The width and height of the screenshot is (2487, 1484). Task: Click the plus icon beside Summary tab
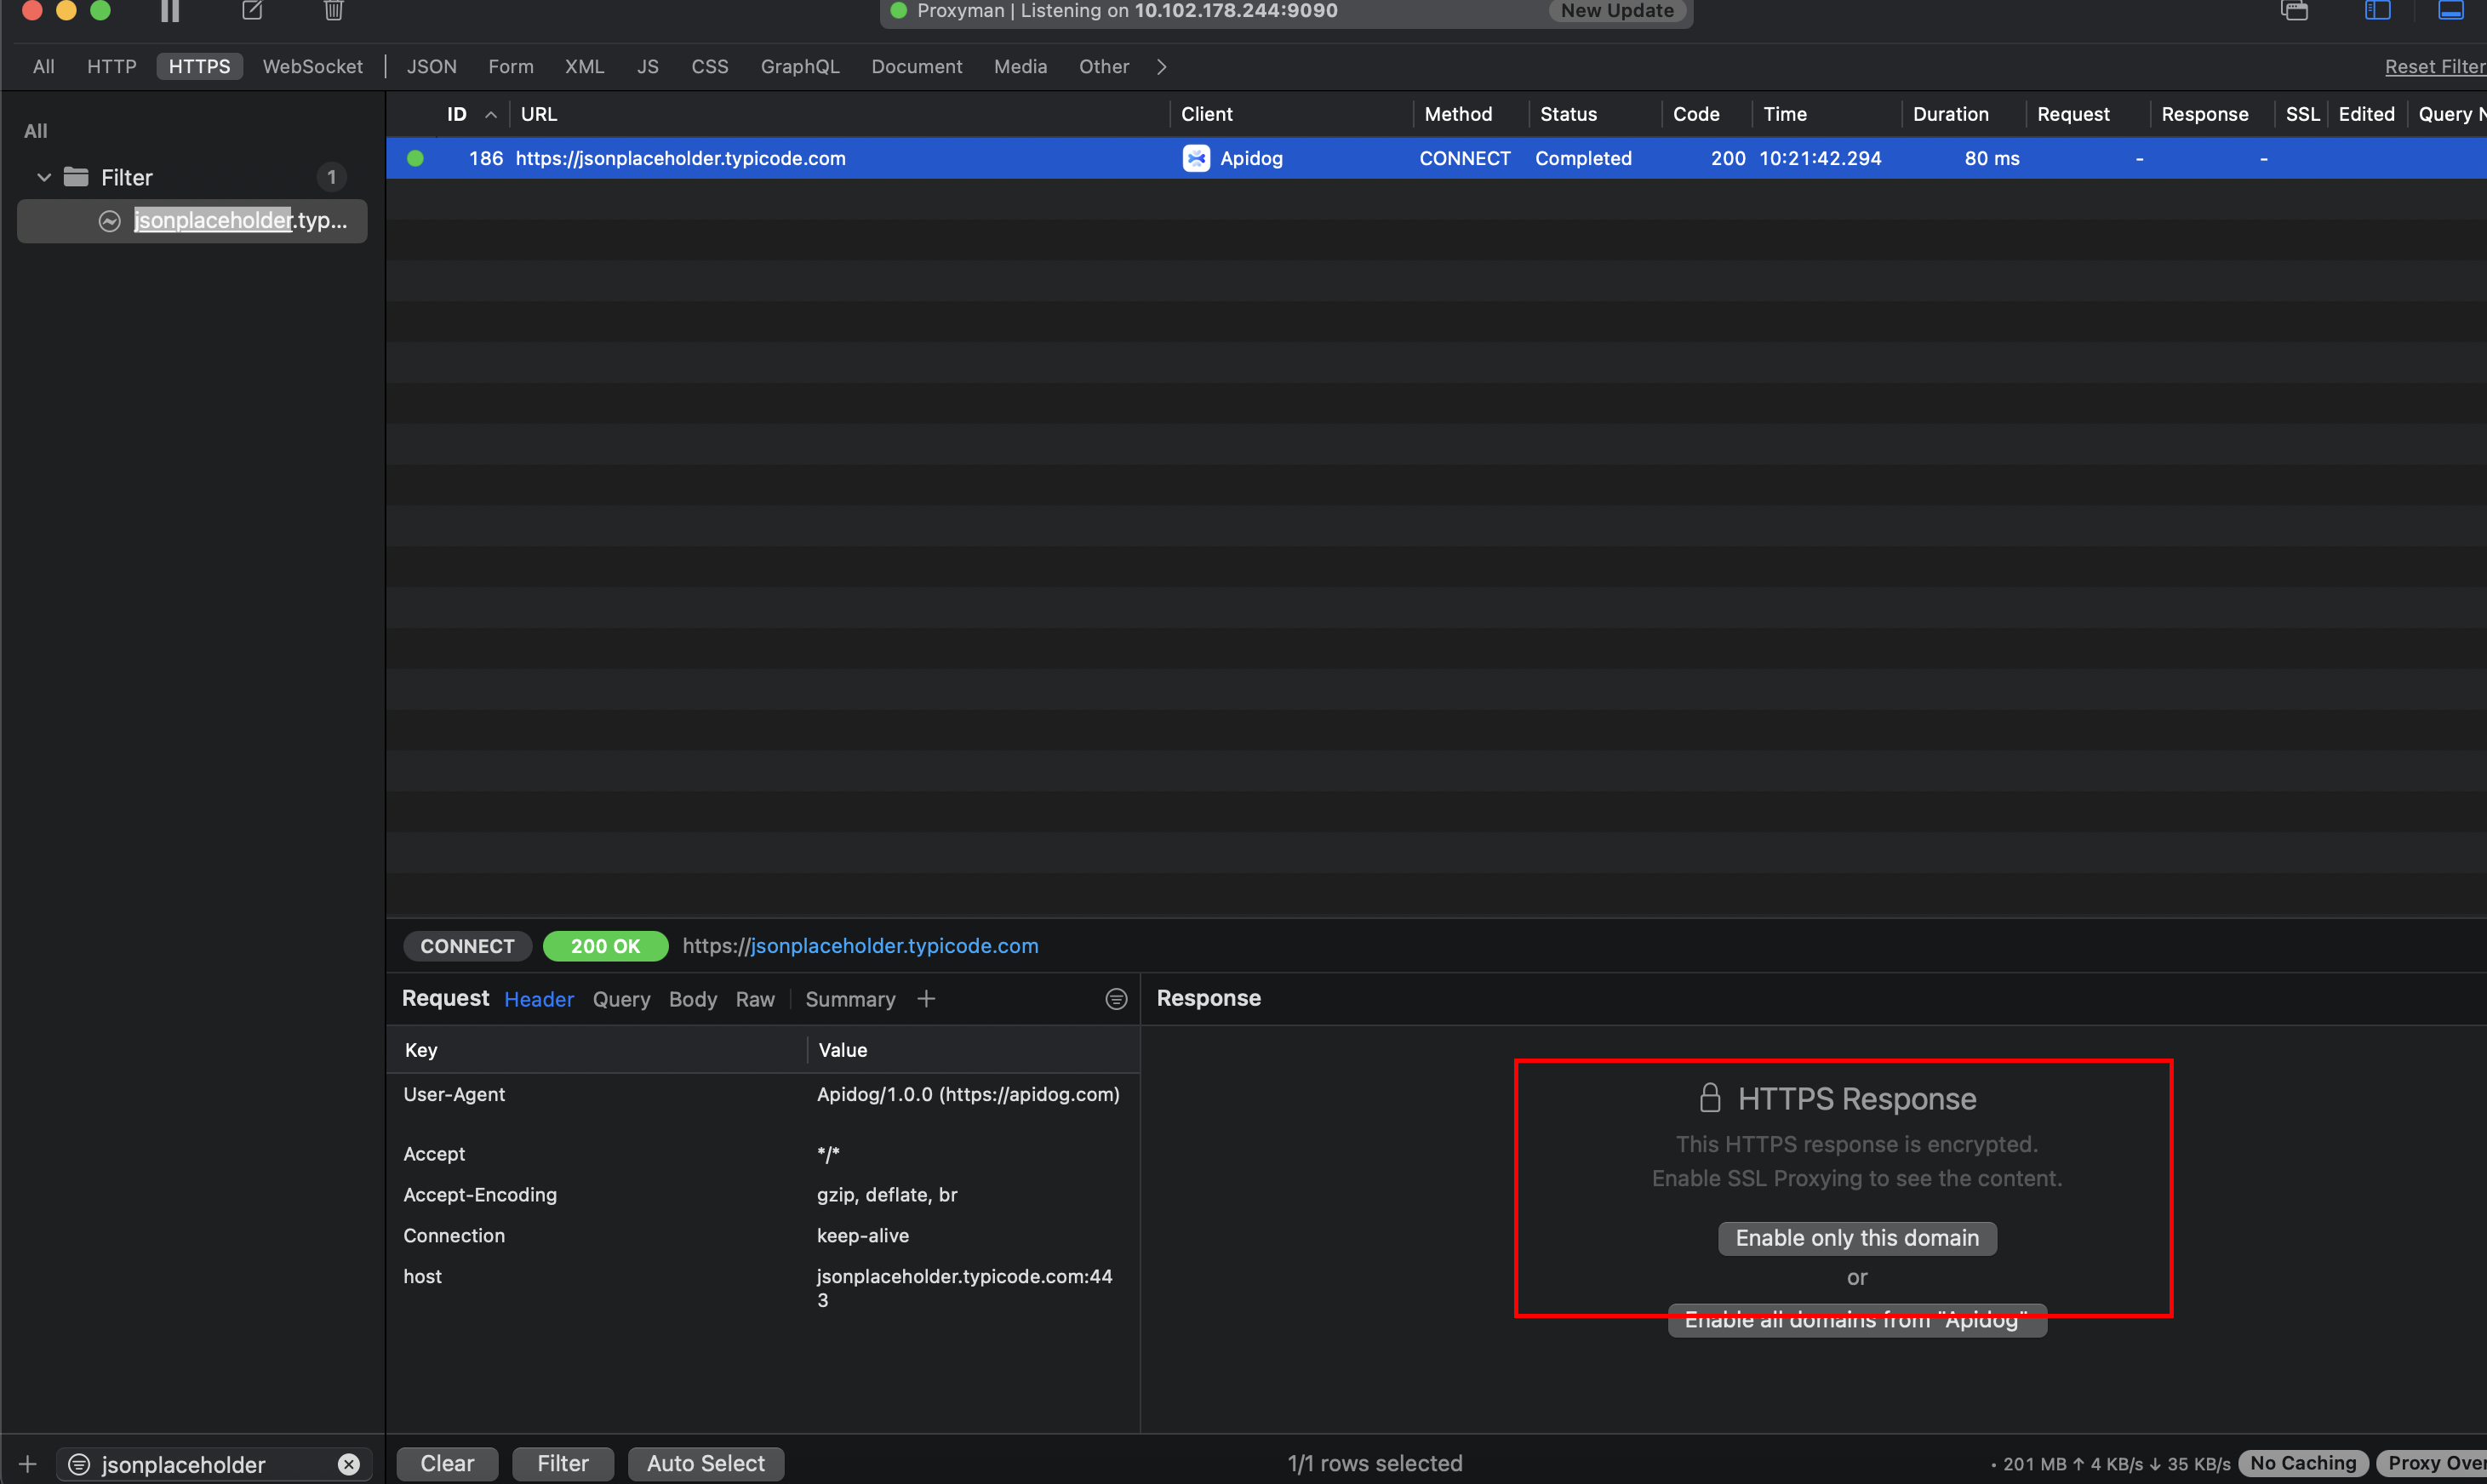[926, 999]
